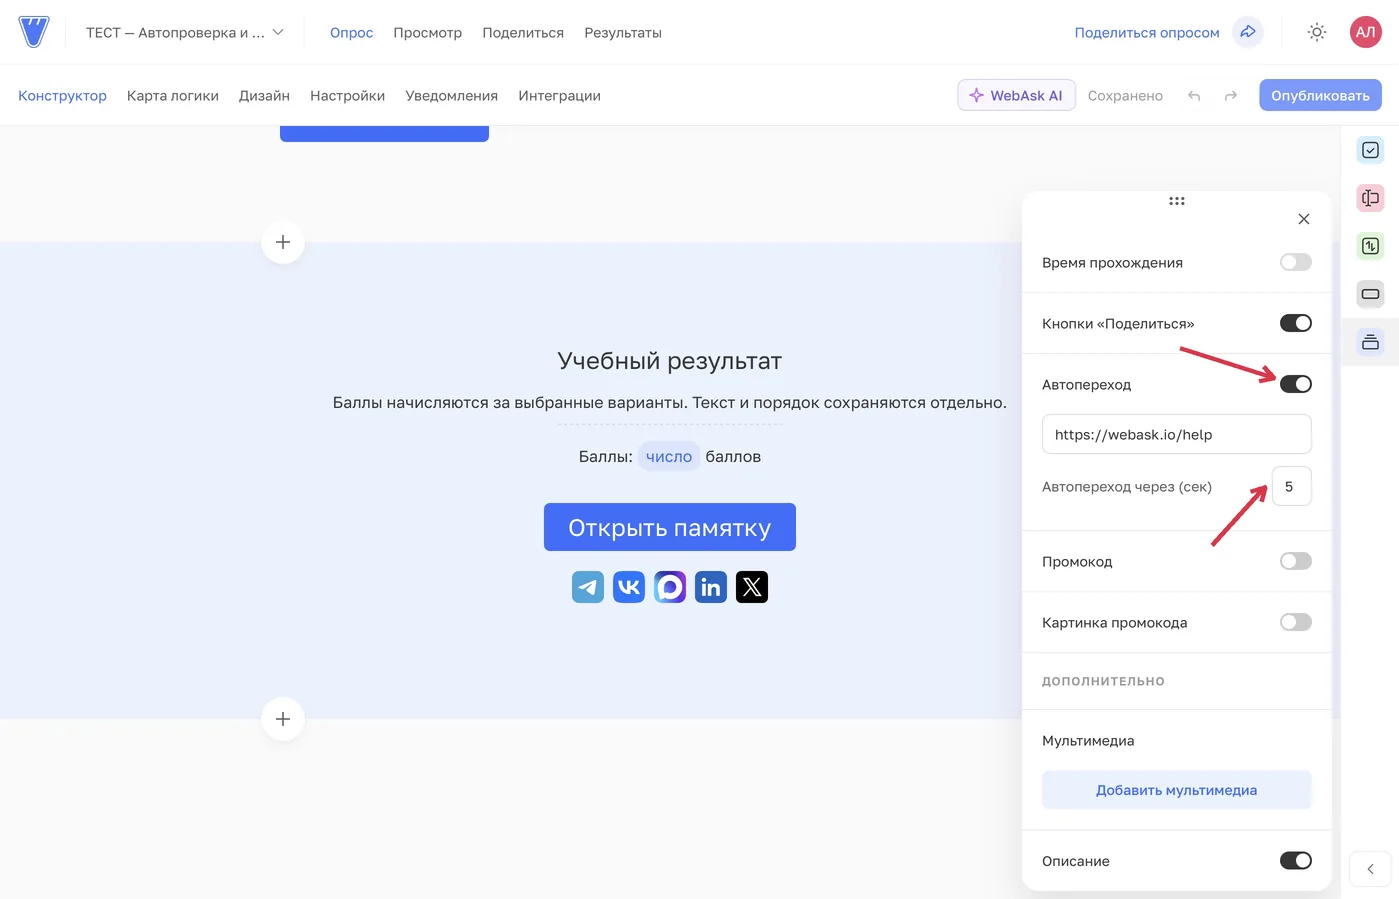Select the stacked layers sidebar icon
Image resolution: width=1399 pixels, height=899 pixels.
[1370, 342]
